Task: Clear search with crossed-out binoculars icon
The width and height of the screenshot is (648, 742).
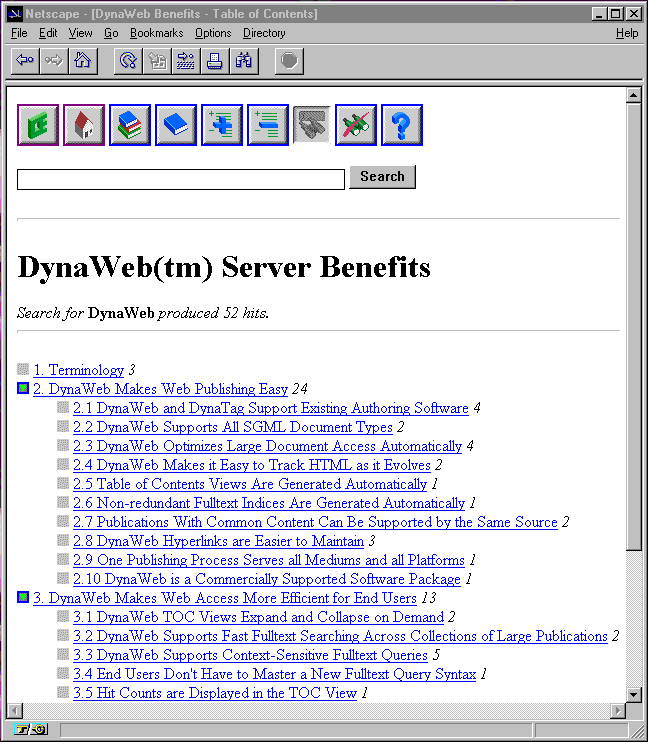Action: pos(356,125)
